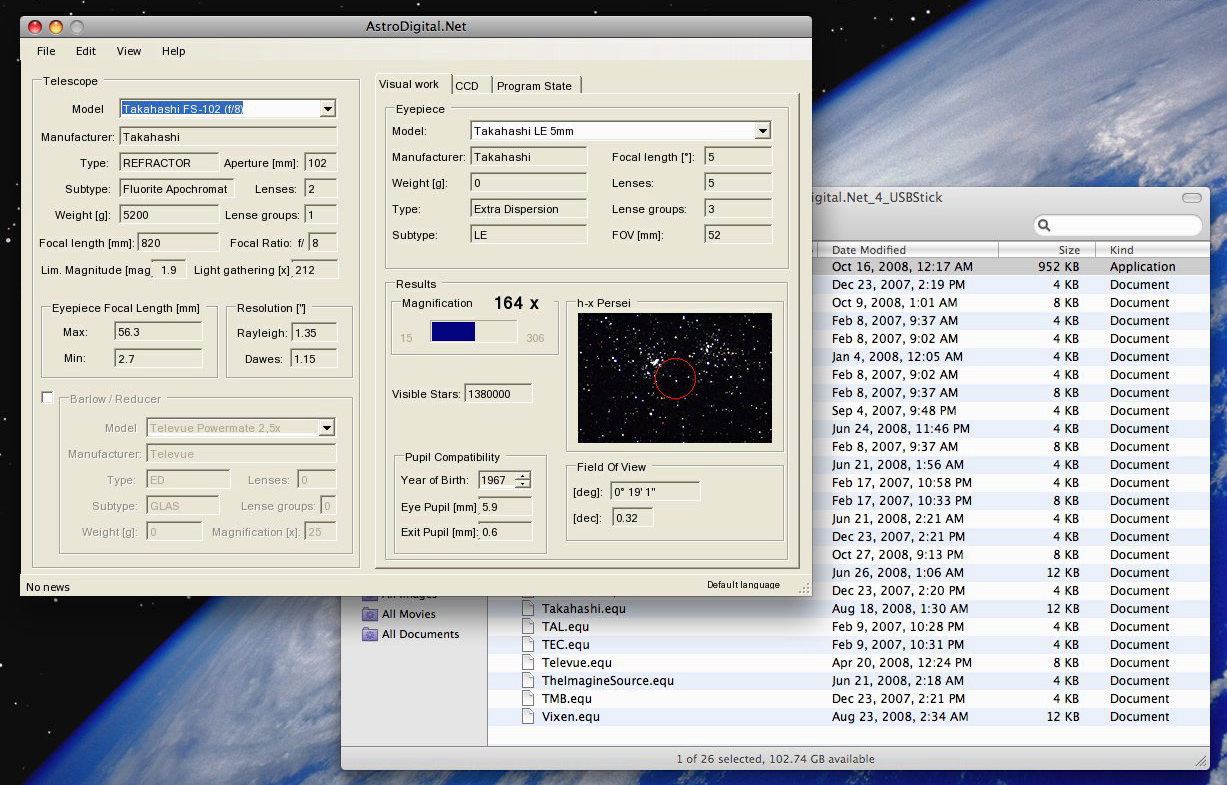Click the Vixen.equ file icon
This screenshot has height=785, width=1227.
[528, 716]
